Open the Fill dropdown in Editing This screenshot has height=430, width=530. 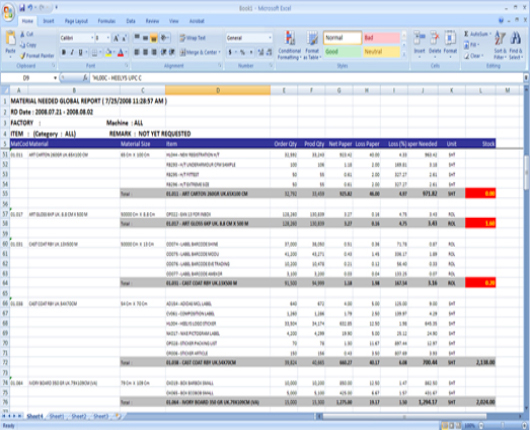[472, 45]
